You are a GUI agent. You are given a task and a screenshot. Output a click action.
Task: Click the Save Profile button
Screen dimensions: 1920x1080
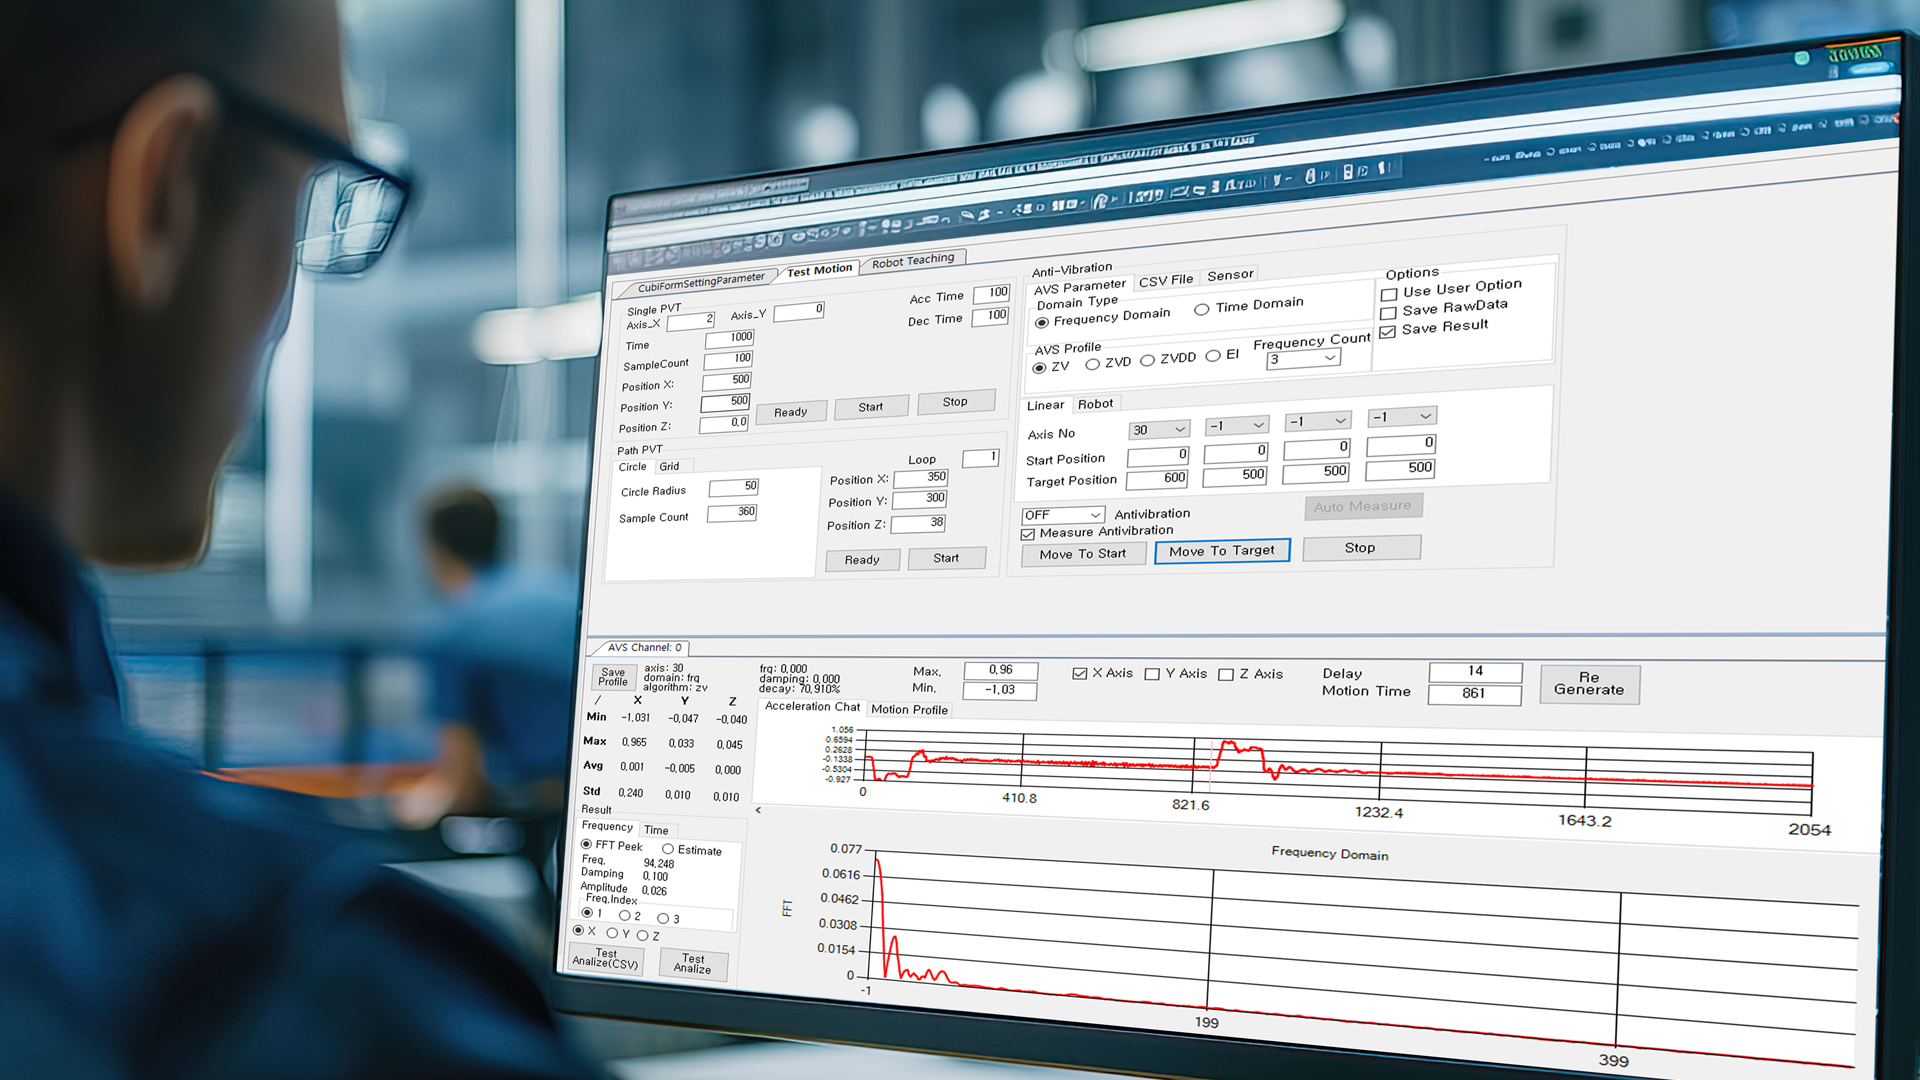pyautogui.click(x=613, y=677)
